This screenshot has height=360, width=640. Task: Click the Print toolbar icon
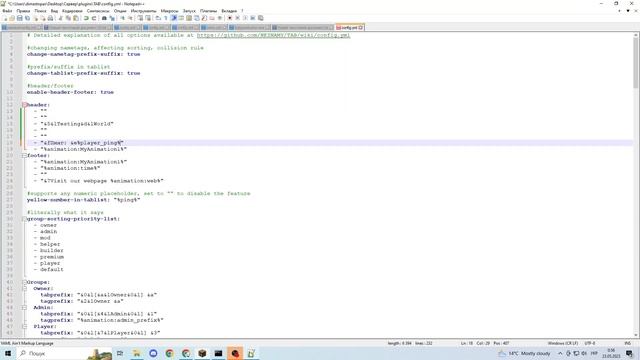pyautogui.click(x=51, y=18)
